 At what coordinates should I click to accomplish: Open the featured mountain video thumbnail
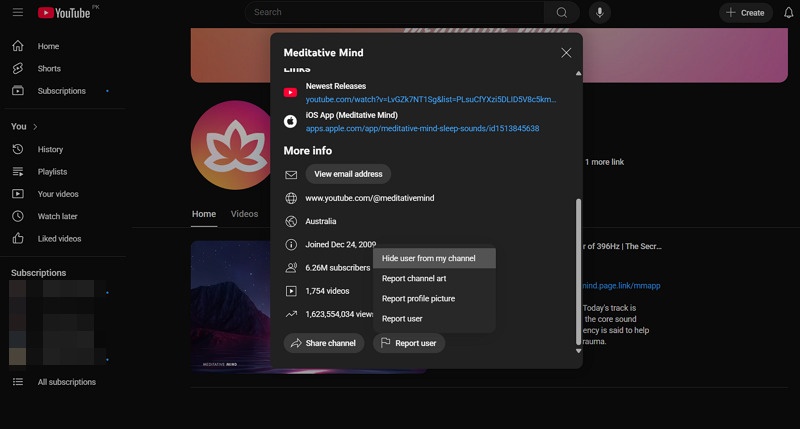(x=231, y=307)
